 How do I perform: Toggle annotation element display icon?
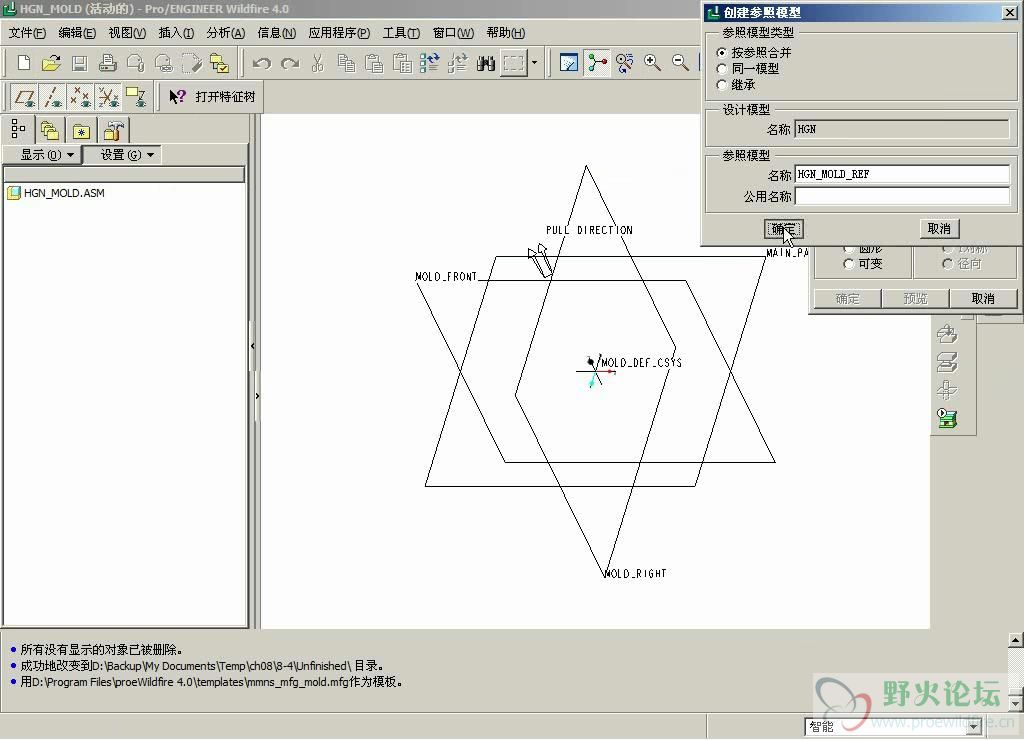point(136,97)
